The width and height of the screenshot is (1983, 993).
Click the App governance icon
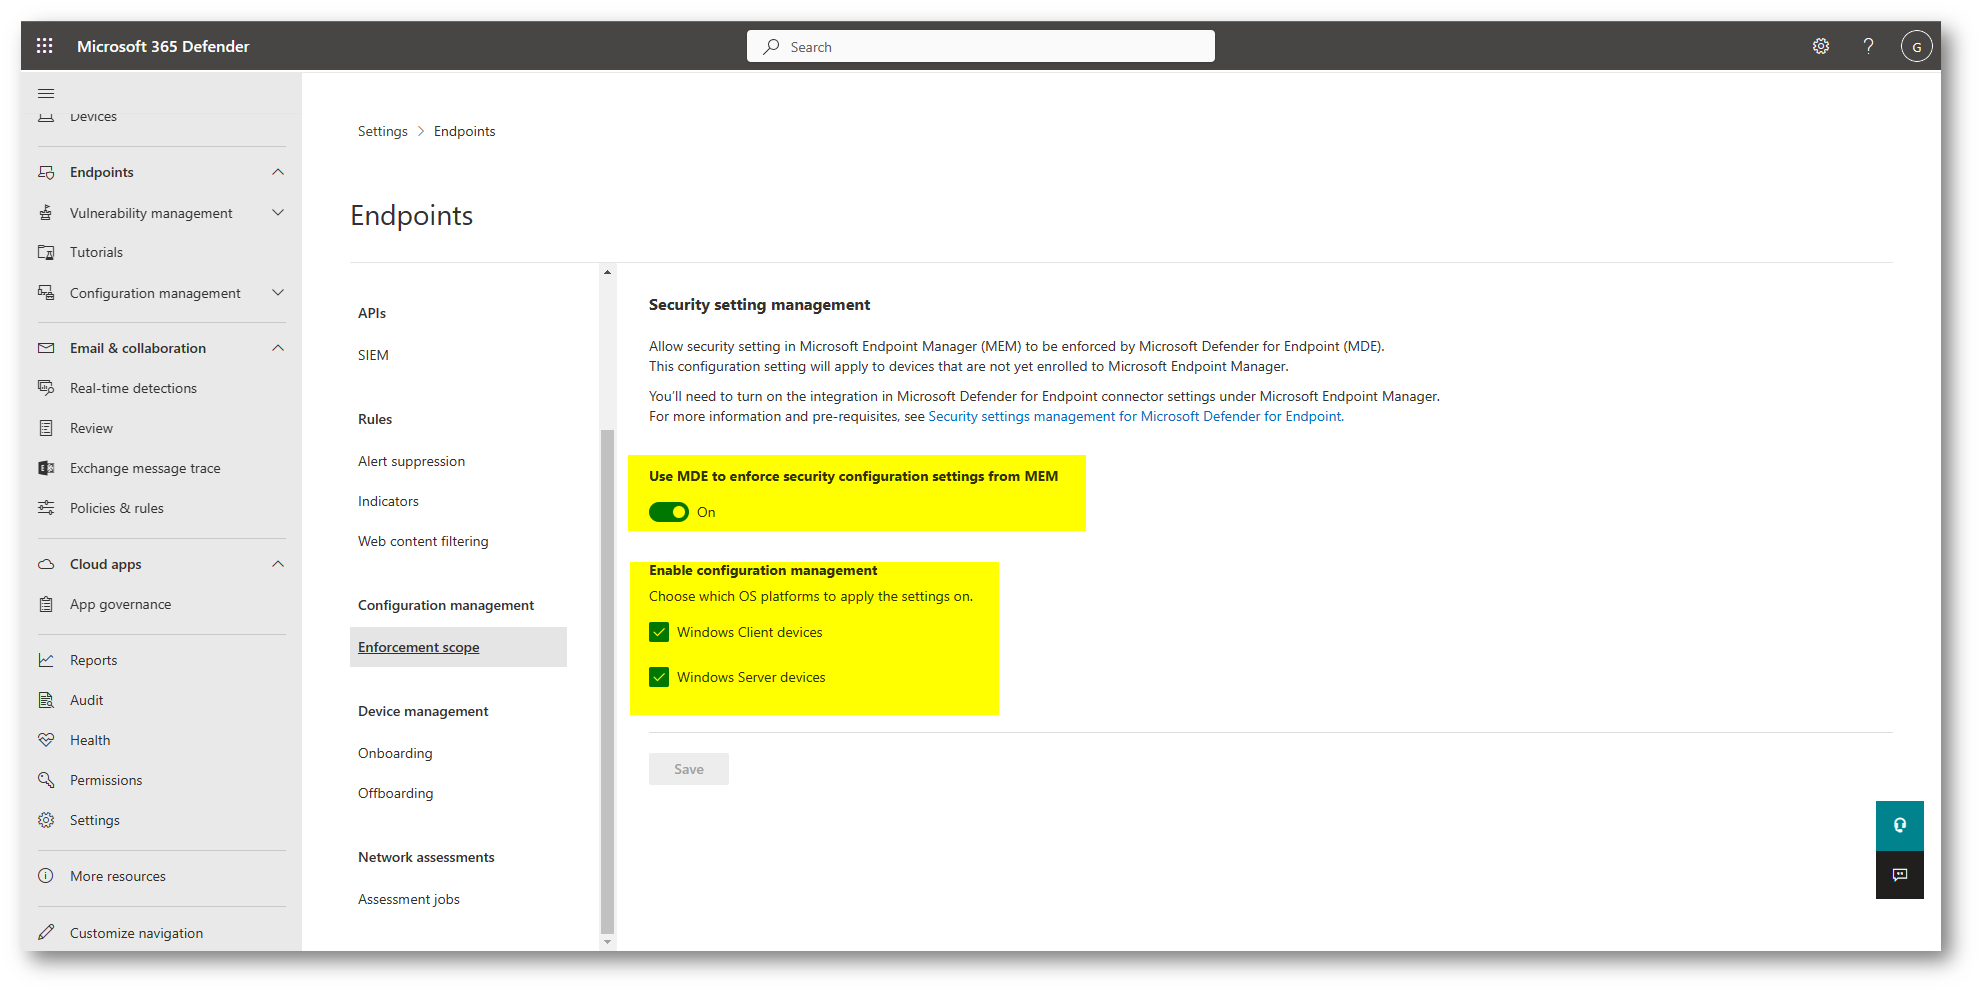click(x=46, y=604)
